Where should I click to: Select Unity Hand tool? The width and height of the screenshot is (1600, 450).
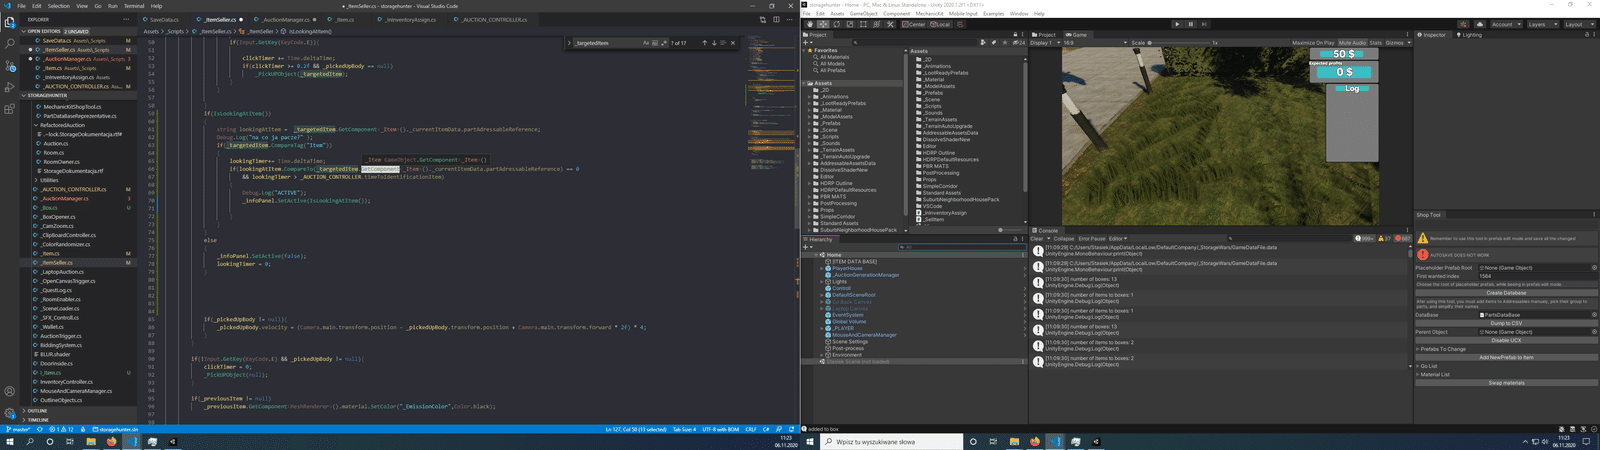810,24
